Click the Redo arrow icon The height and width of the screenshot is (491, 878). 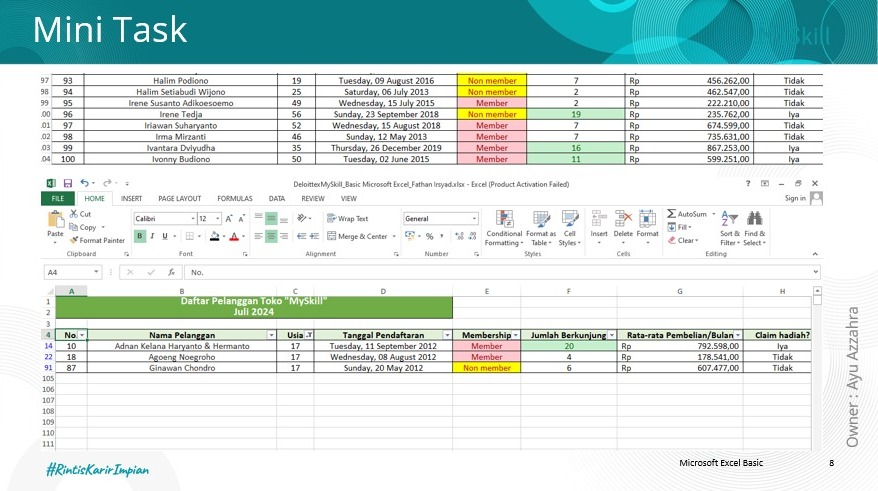click(107, 183)
